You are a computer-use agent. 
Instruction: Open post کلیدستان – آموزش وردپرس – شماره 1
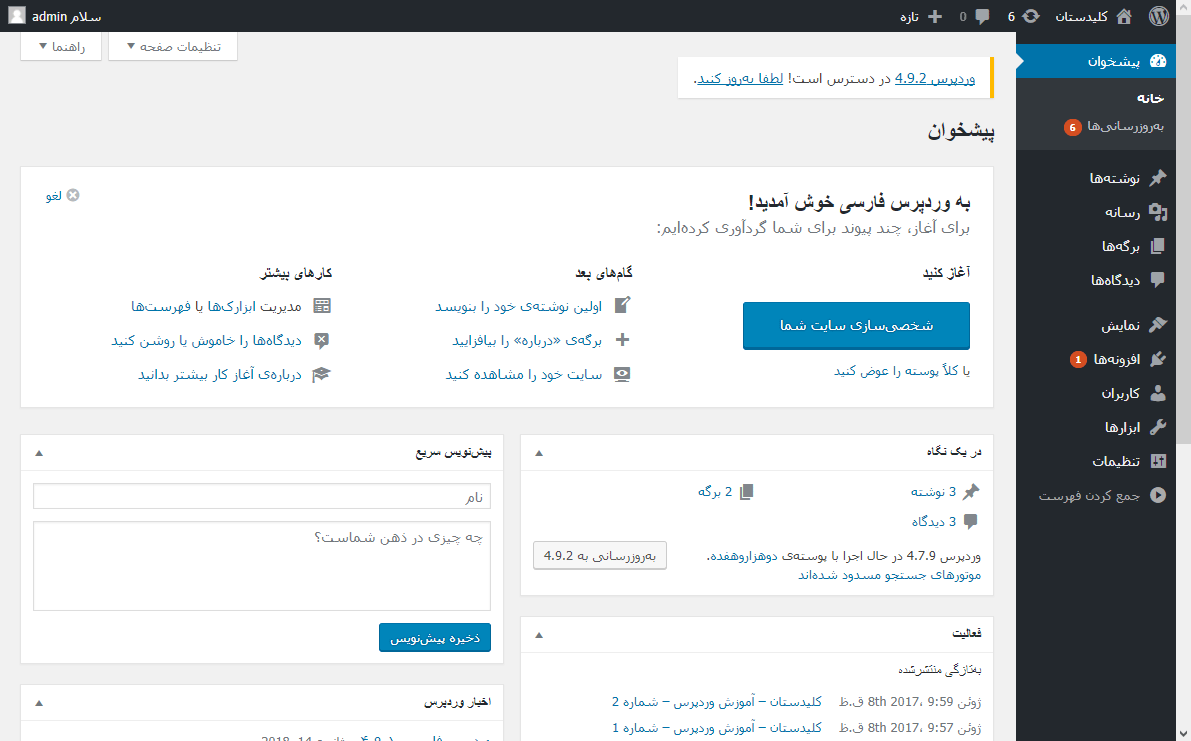717,727
